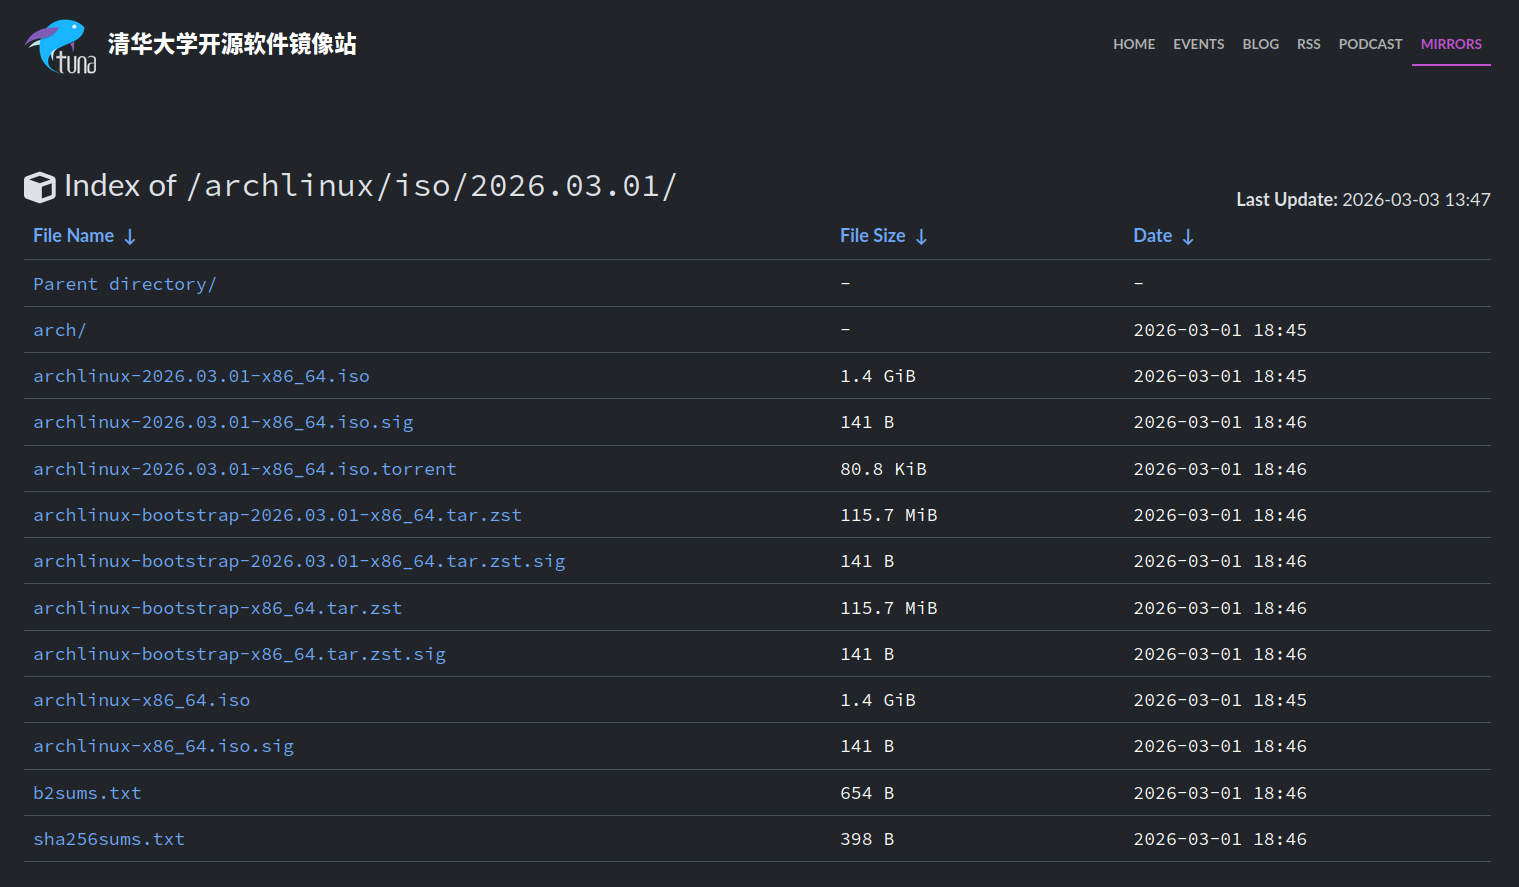Open the b2sums.txt file

point(87,793)
